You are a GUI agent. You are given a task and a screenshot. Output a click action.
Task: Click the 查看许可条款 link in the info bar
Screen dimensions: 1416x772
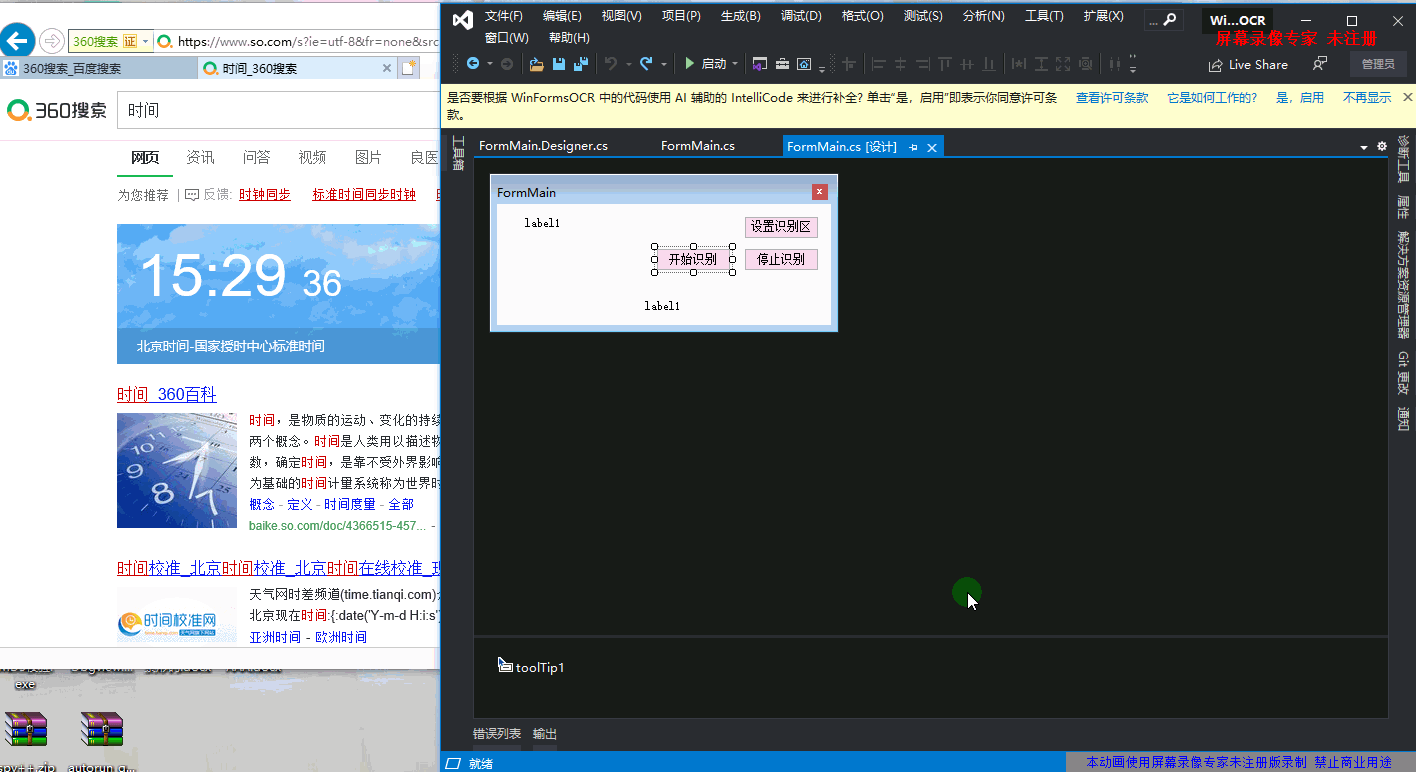(x=1112, y=98)
